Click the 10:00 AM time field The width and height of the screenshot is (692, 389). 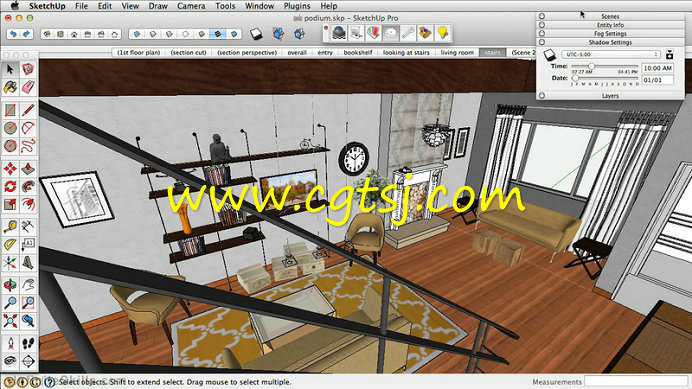pyautogui.click(x=658, y=68)
